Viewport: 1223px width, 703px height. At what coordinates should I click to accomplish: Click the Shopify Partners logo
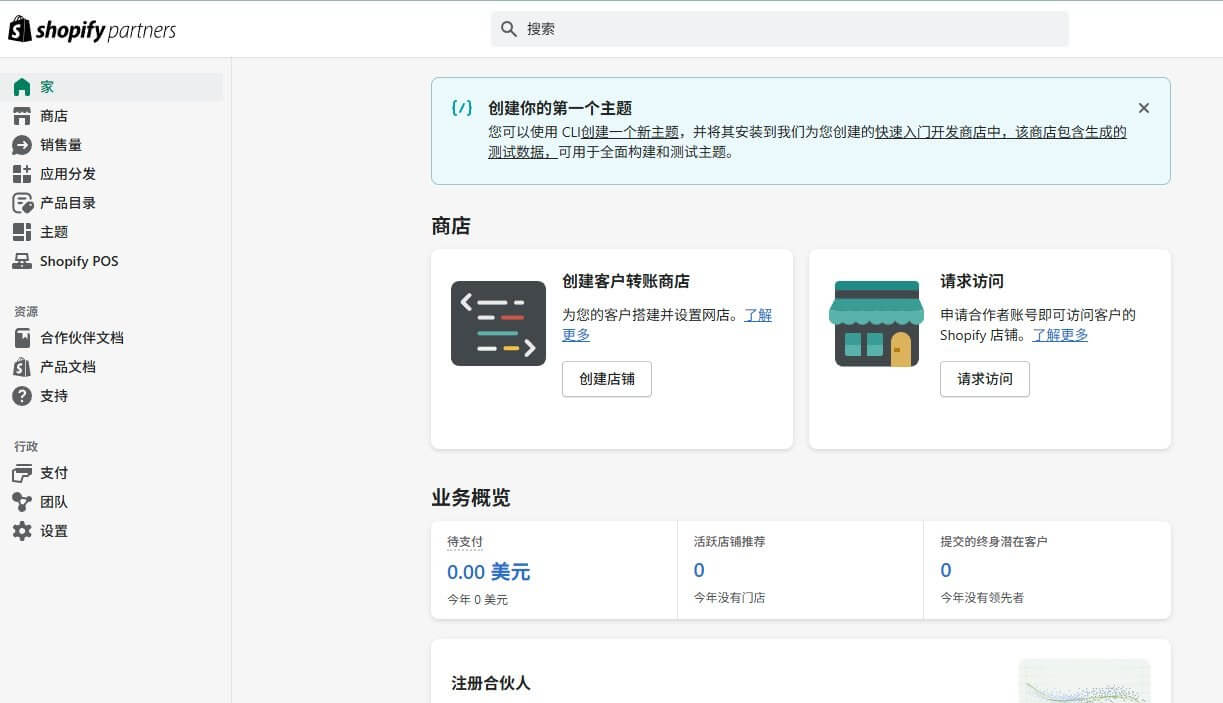tap(92, 30)
